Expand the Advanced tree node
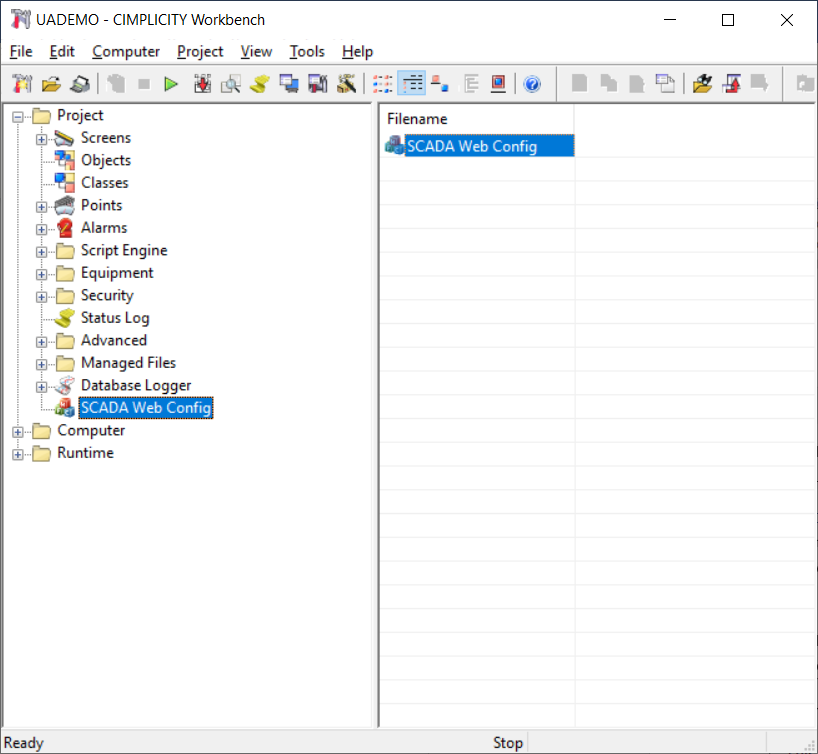This screenshot has height=754, width=818. (x=41, y=342)
